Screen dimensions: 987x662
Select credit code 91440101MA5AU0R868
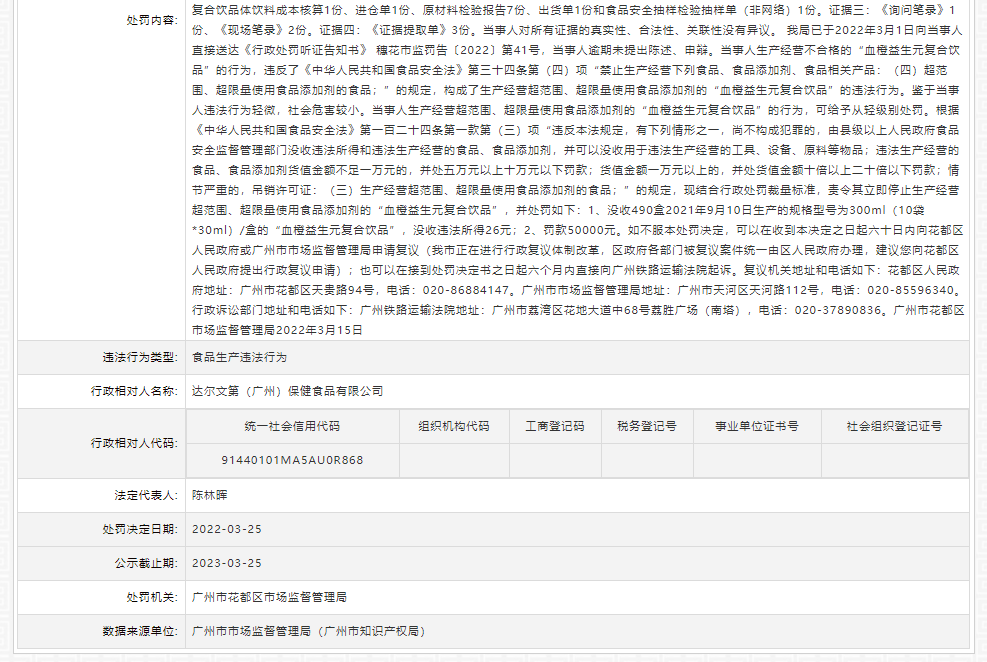292,460
